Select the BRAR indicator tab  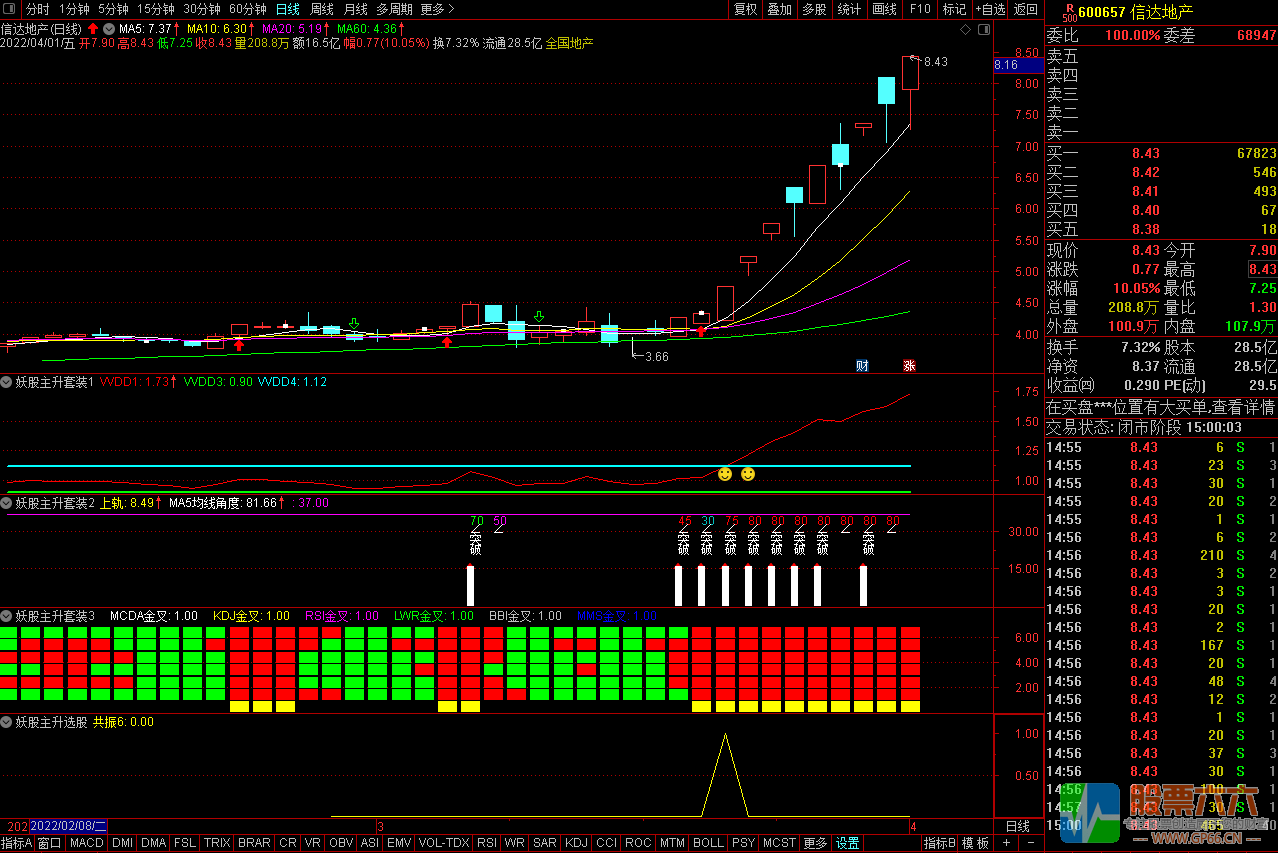(x=254, y=843)
